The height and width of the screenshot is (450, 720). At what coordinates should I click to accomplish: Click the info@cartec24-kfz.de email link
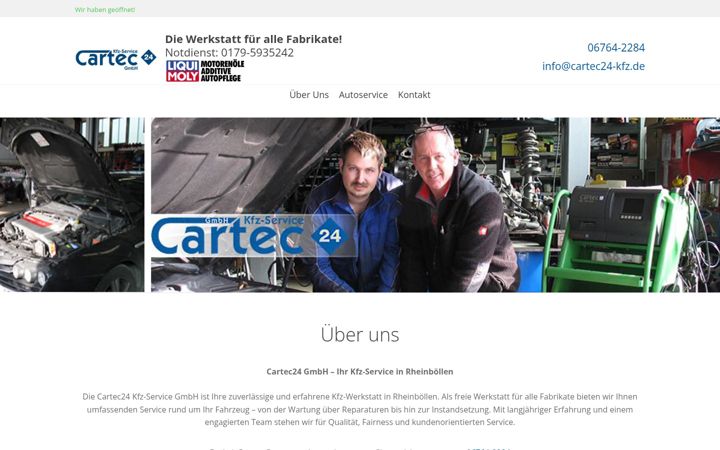(x=593, y=66)
